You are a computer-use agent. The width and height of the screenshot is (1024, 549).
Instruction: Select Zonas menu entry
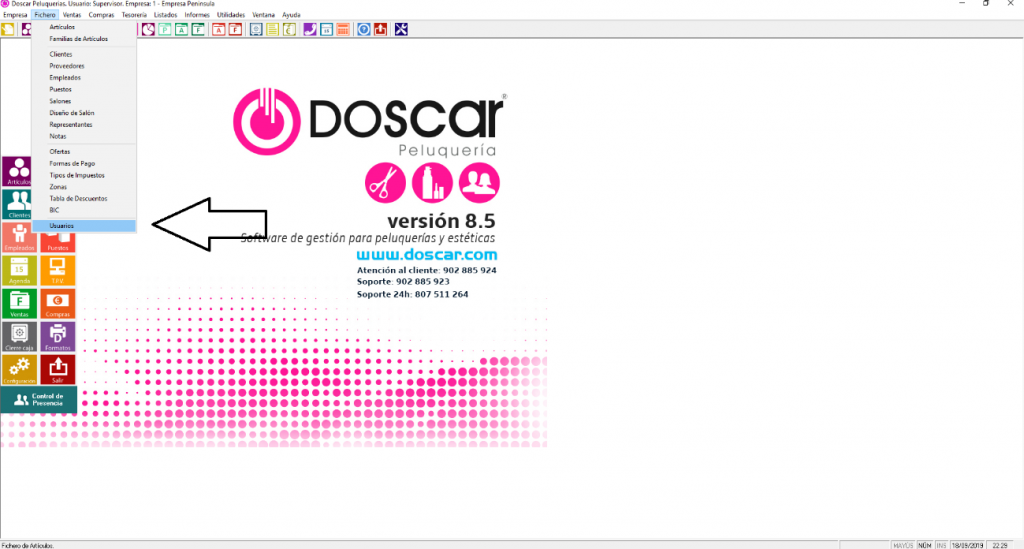click(x=84, y=187)
